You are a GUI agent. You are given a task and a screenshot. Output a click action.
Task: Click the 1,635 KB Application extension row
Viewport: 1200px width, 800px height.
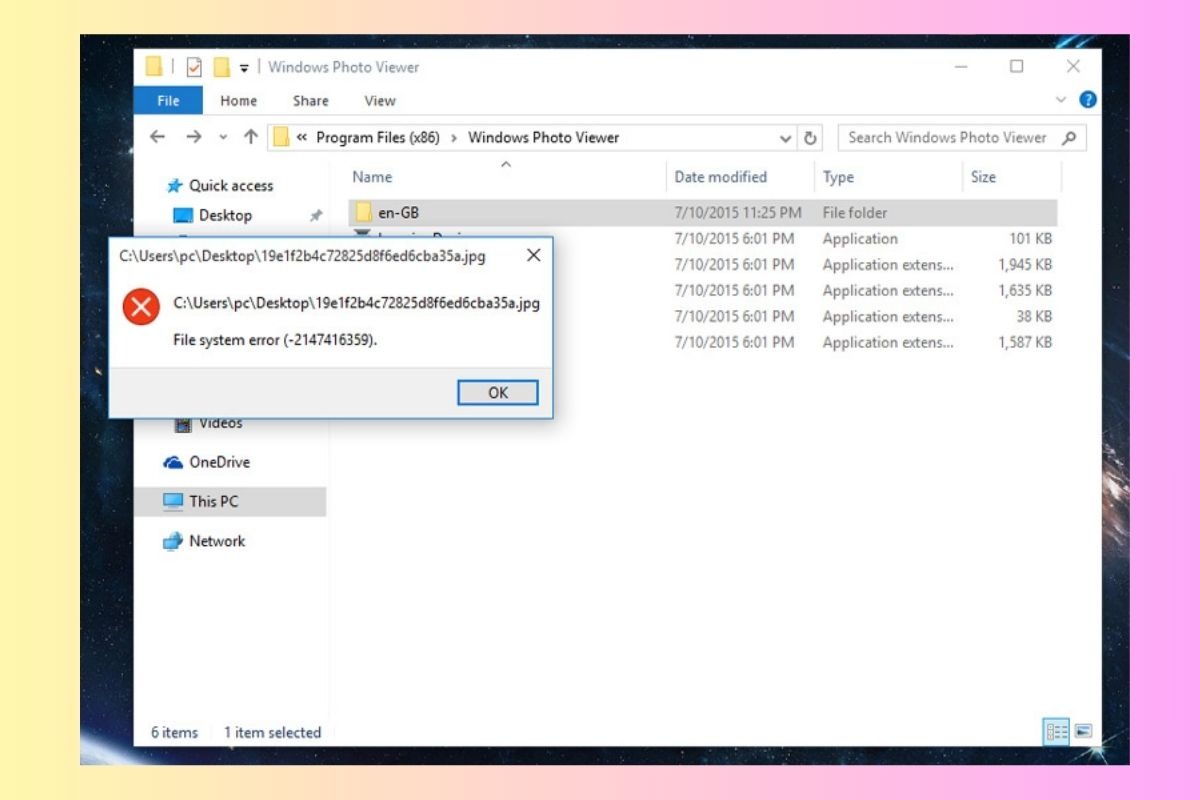pos(703,290)
